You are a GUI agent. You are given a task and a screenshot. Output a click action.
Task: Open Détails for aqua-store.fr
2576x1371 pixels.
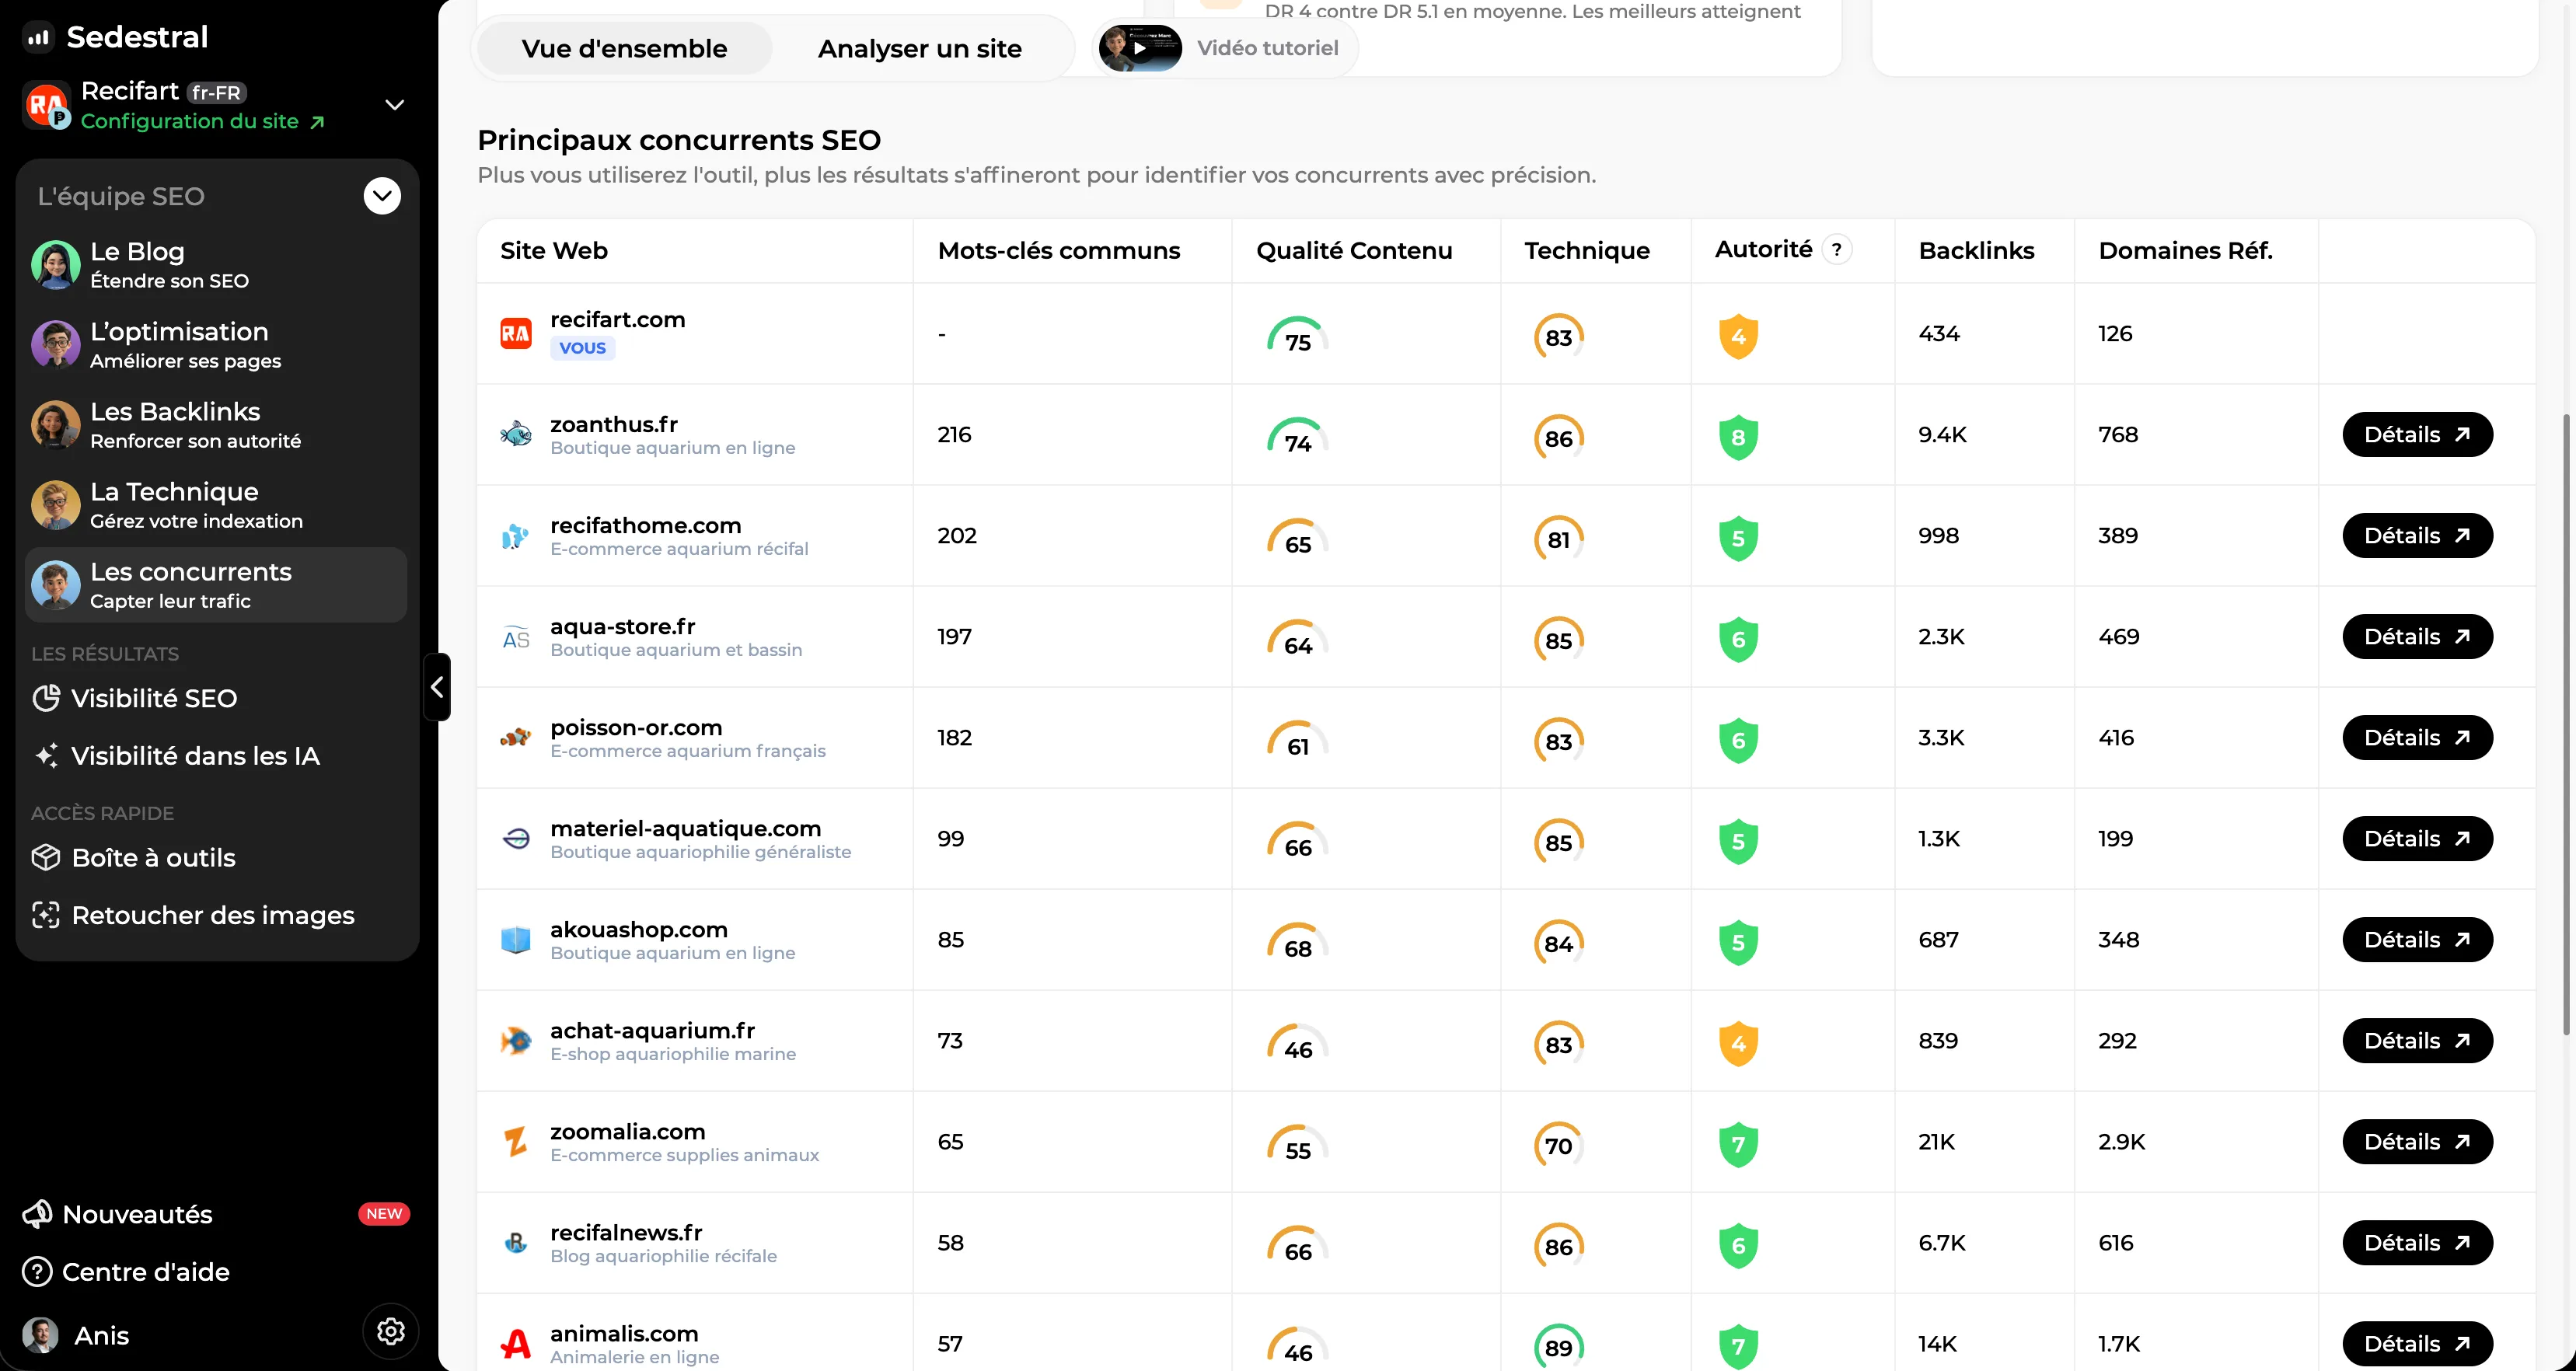tap(2417, 637)
